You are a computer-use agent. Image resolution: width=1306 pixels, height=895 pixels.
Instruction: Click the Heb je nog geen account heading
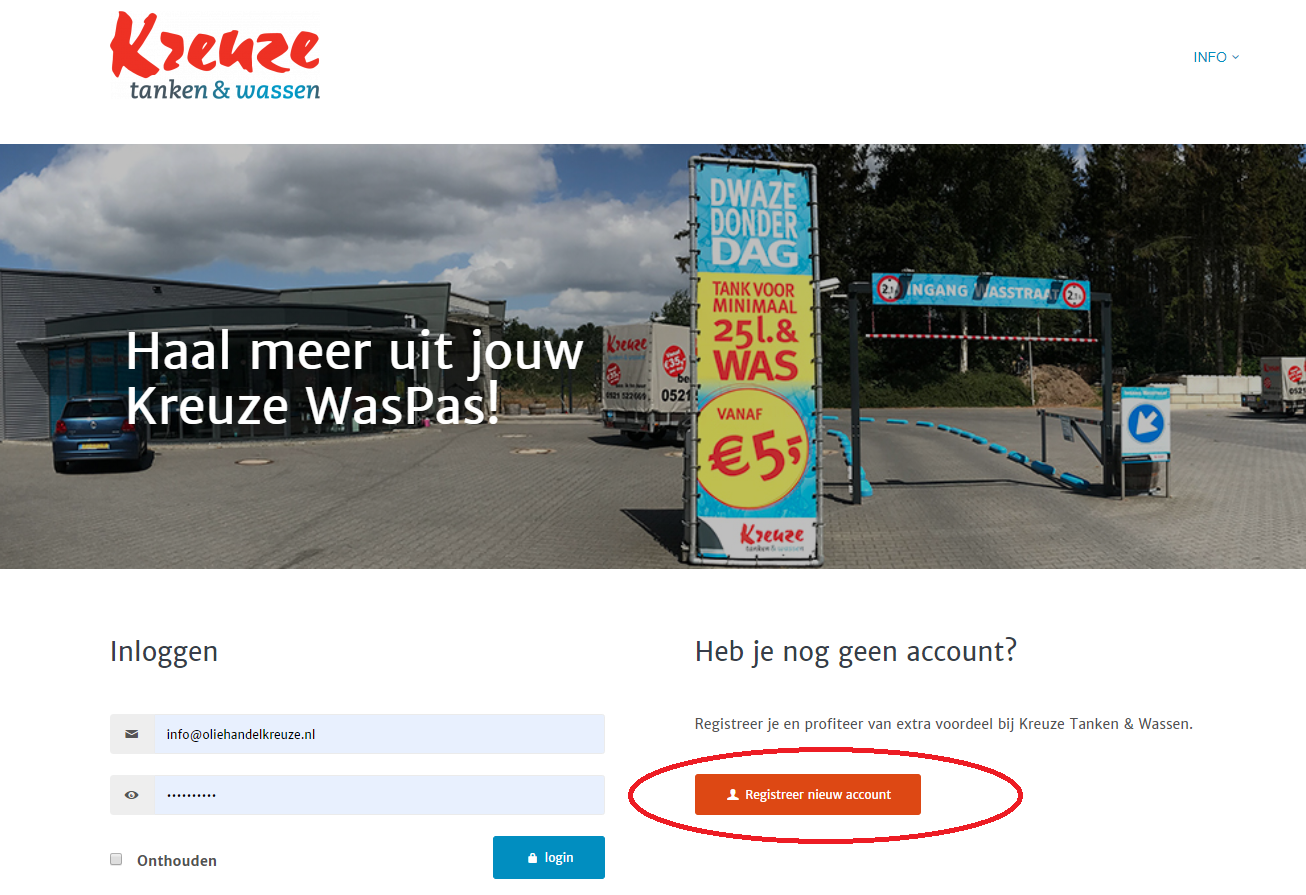click(x=856, y=651)
